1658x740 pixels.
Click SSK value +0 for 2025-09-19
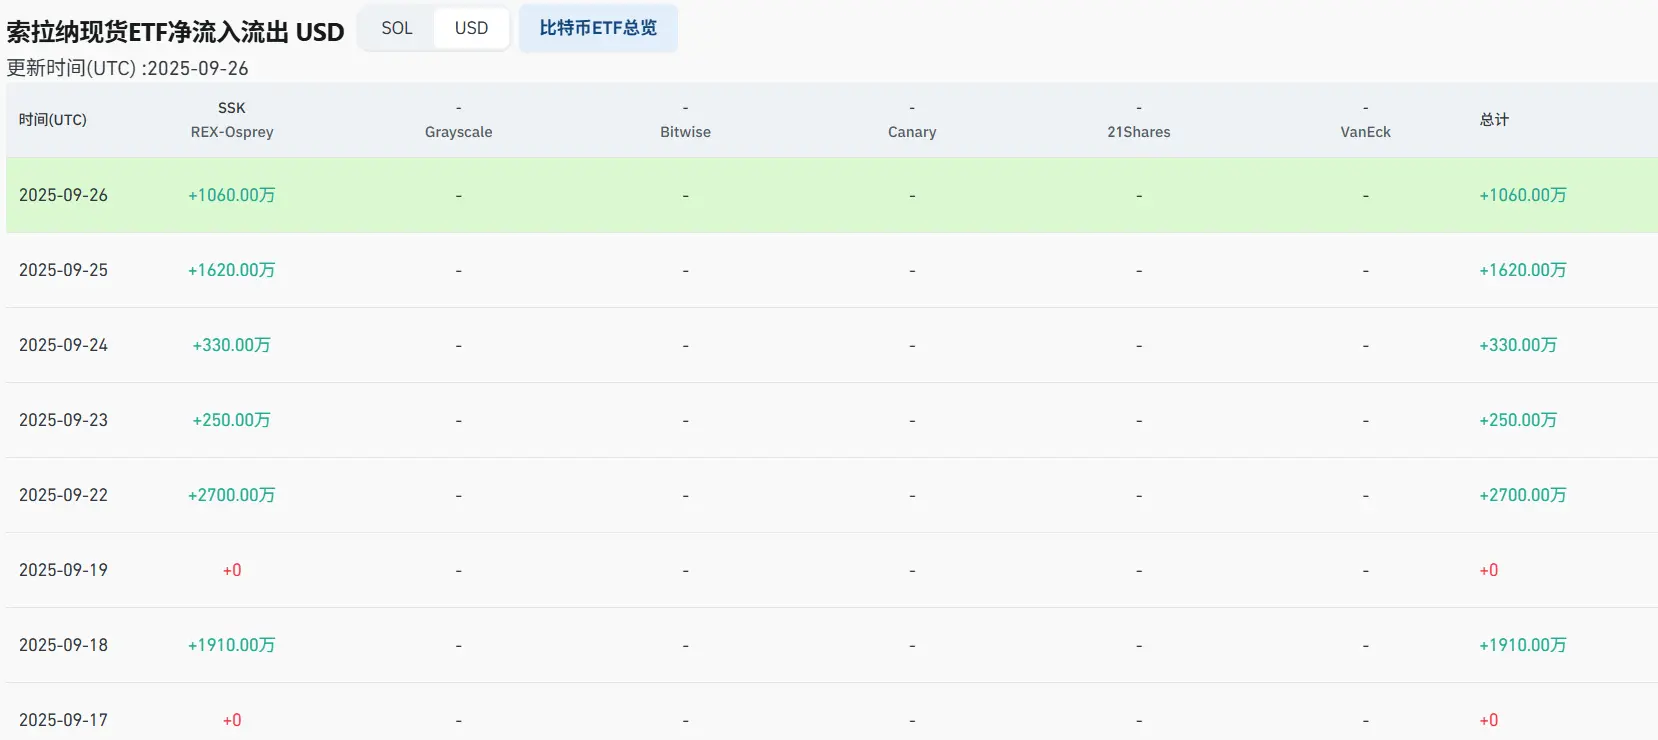point(232,570)
